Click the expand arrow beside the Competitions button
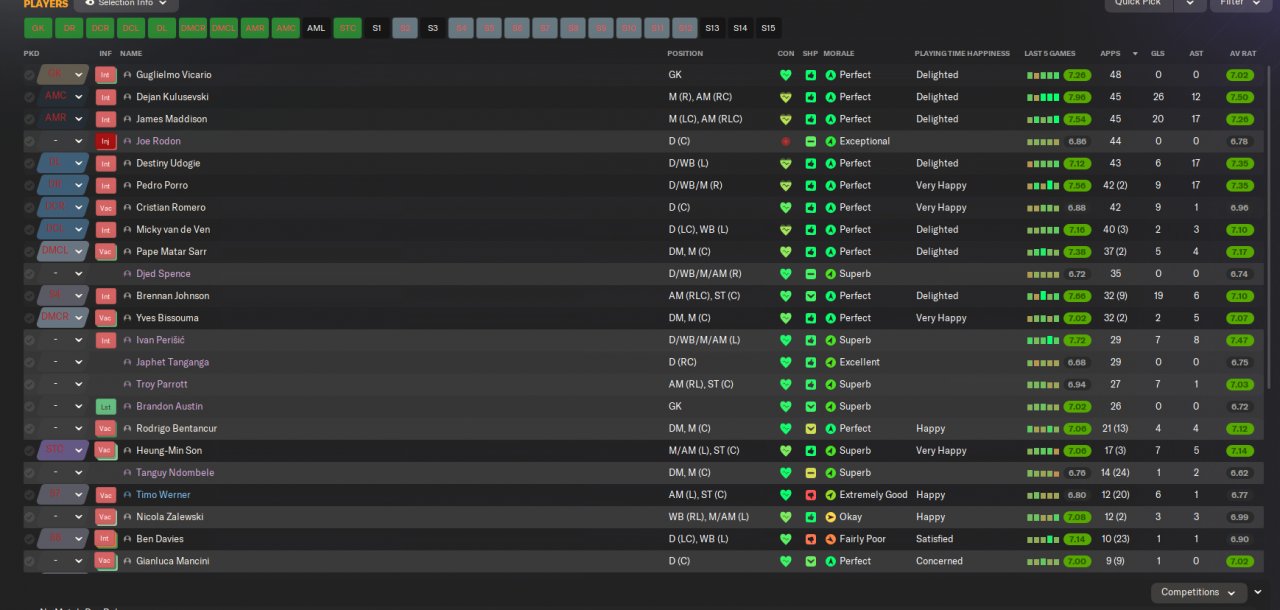Image resolution: width=1280 pixels, height=610 pixels. [x=1258, y=592]
